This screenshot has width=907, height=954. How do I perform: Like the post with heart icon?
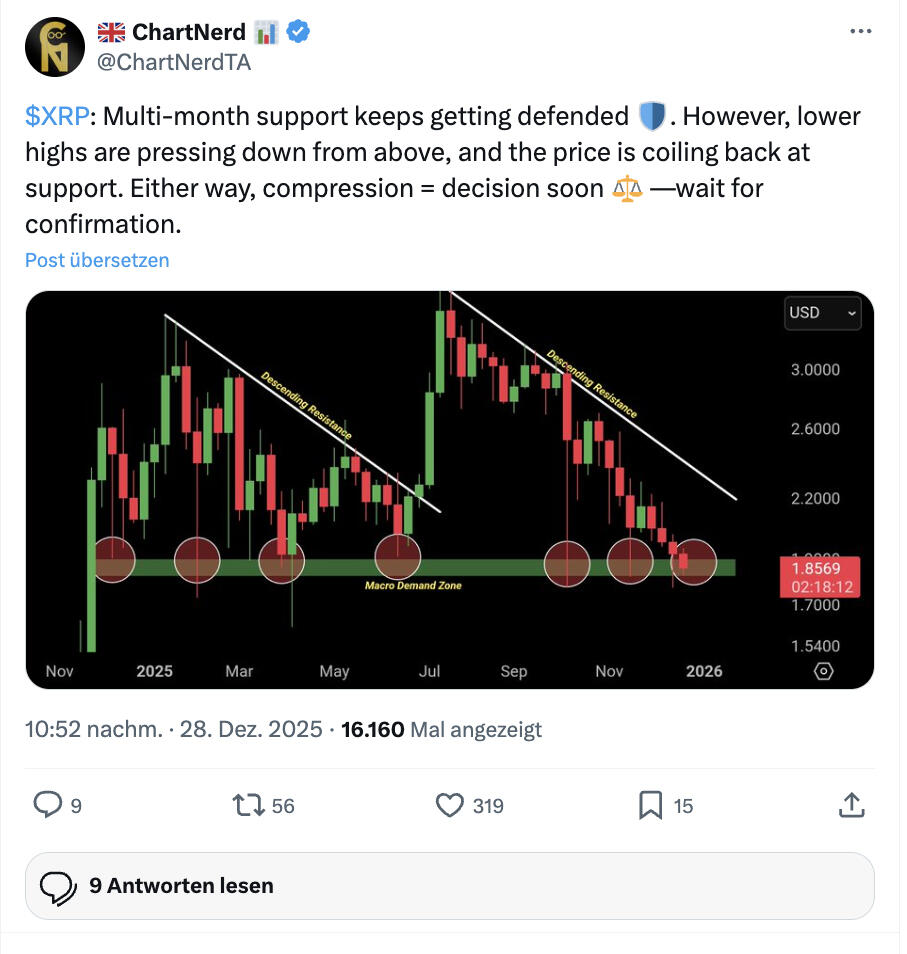(451, 805)
